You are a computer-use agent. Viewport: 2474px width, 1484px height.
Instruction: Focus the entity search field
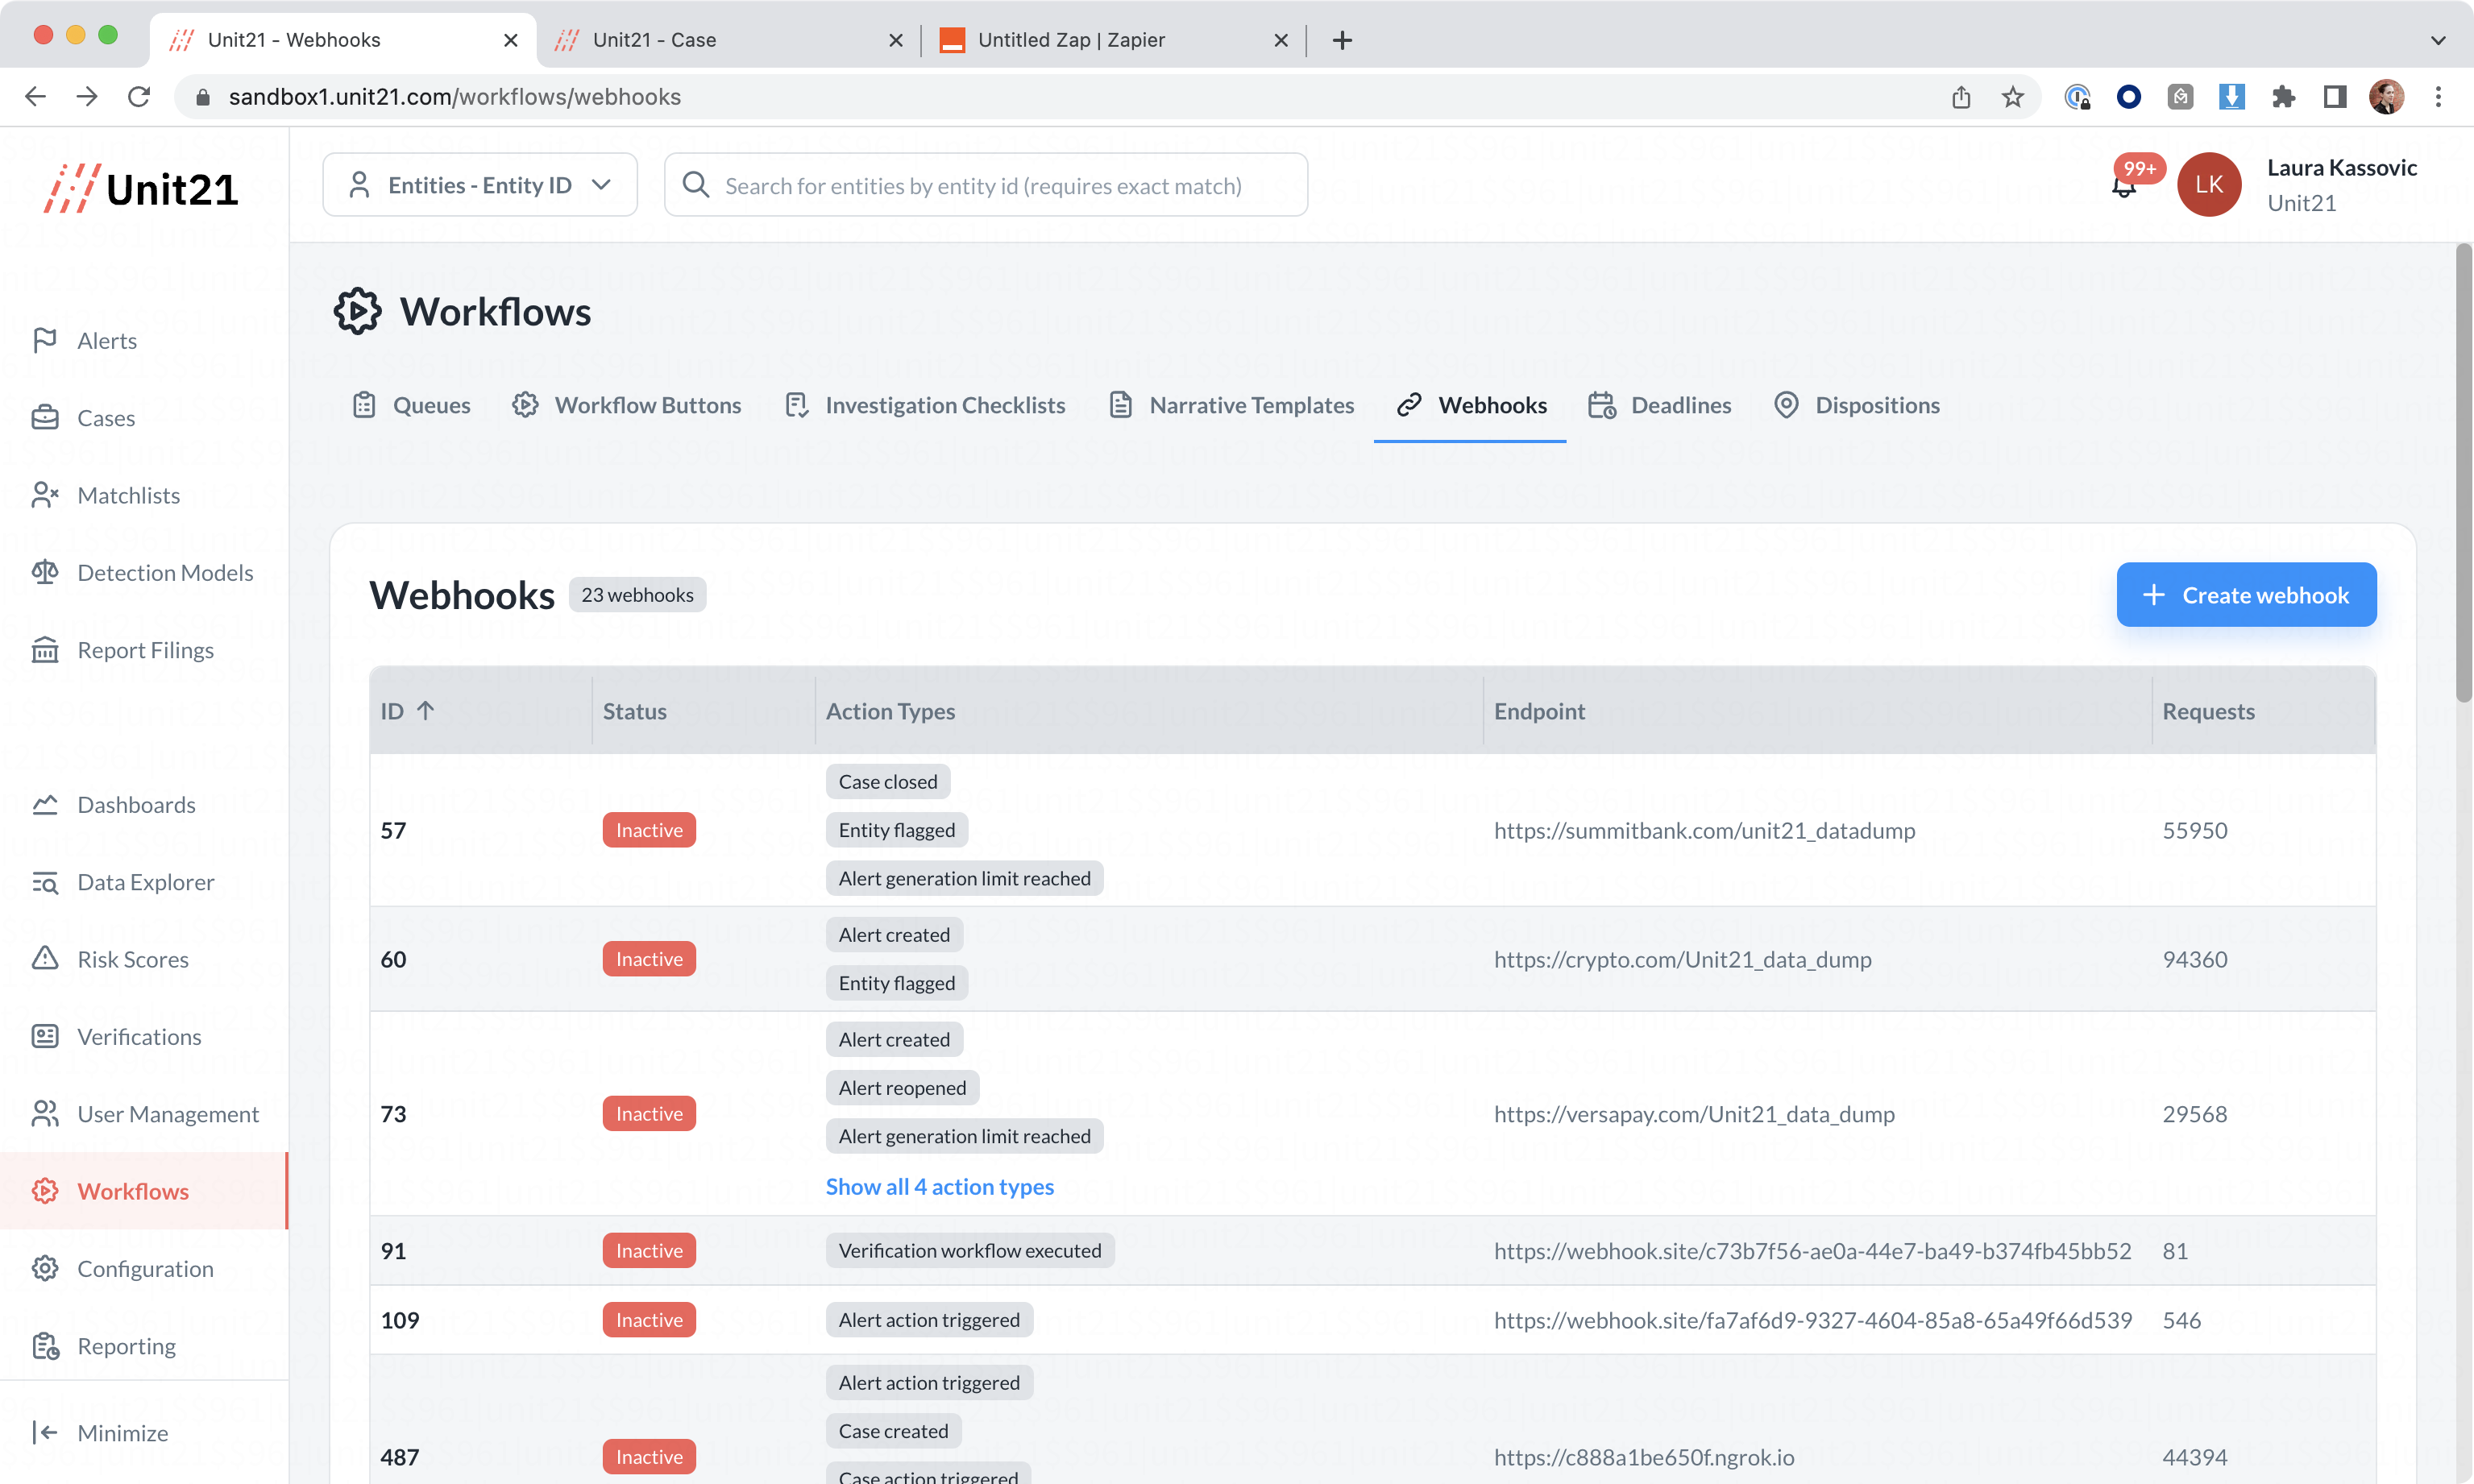pos(985,185)
